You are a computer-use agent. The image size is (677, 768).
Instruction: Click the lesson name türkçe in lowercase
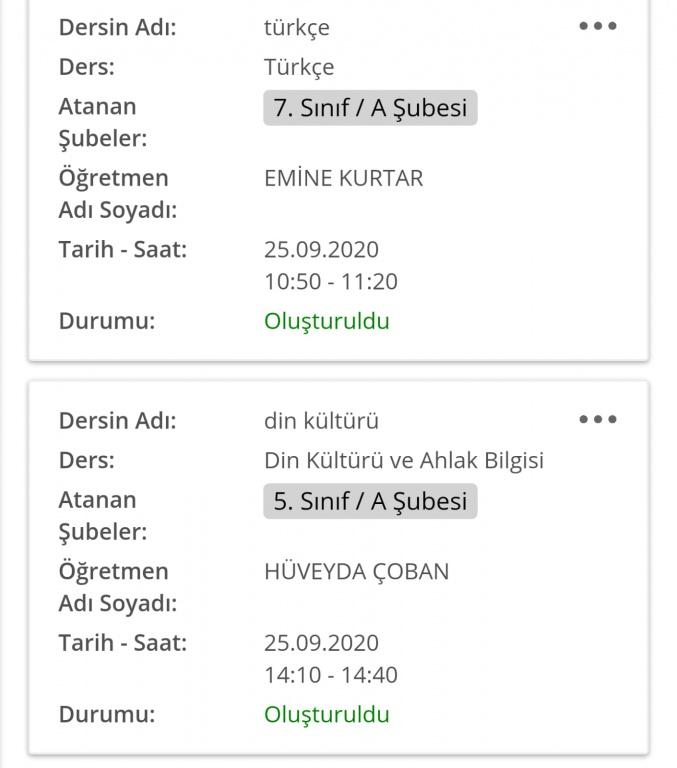click(x=296, y=27)
